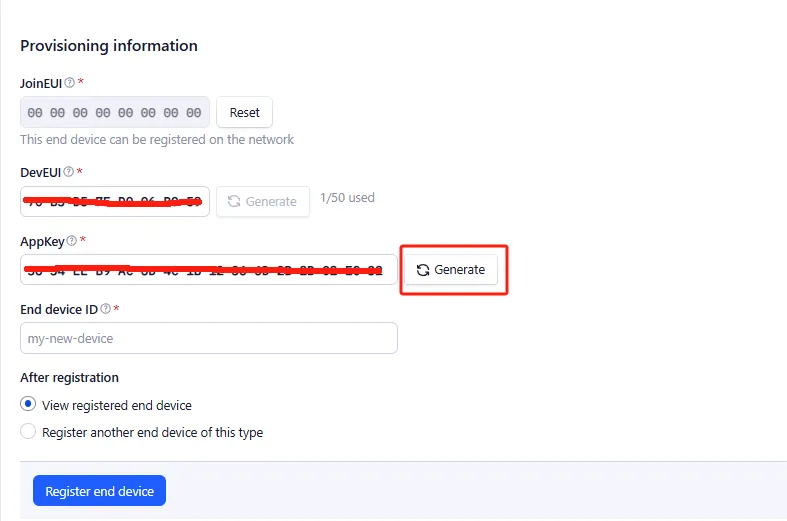Click the Generate text beside the DevEUI field
This screenshot has height=521, width=787.
[x=271, y=201]
